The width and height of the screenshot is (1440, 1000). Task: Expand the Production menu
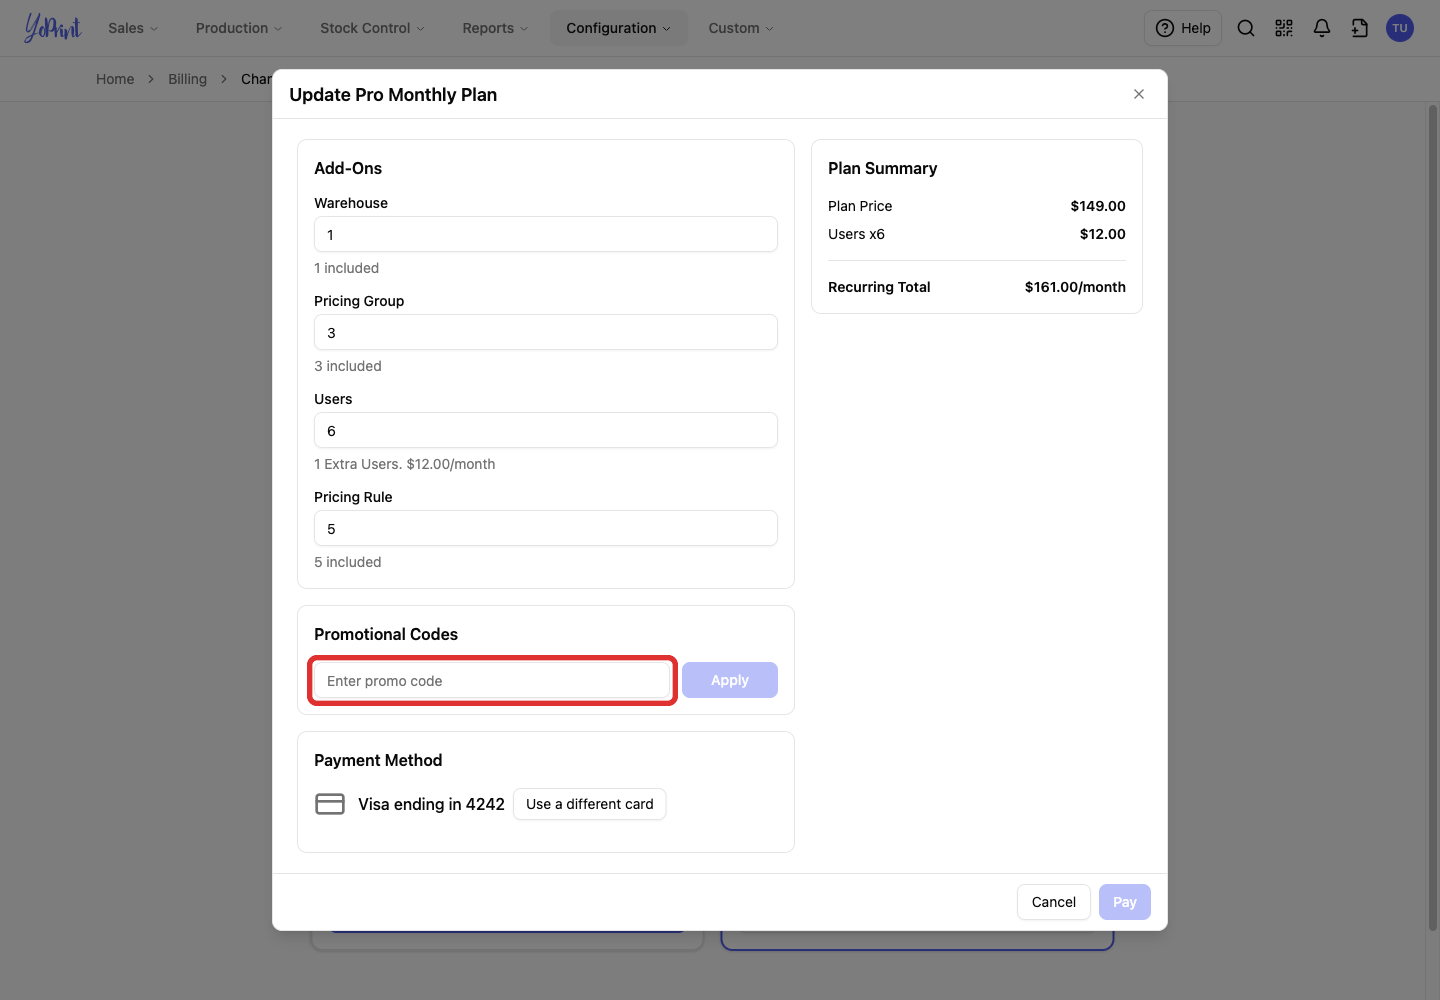click(239, 28)
